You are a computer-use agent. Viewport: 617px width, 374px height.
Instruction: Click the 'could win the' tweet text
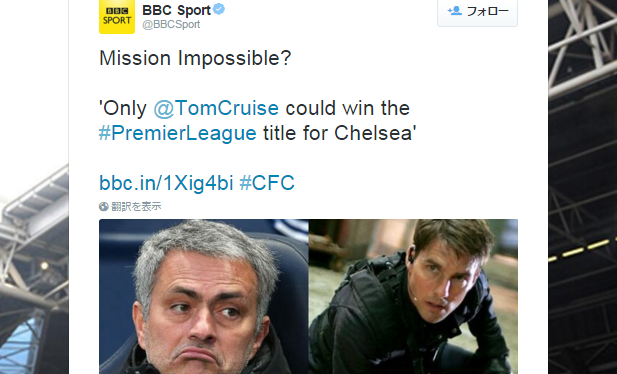(347, 108)
